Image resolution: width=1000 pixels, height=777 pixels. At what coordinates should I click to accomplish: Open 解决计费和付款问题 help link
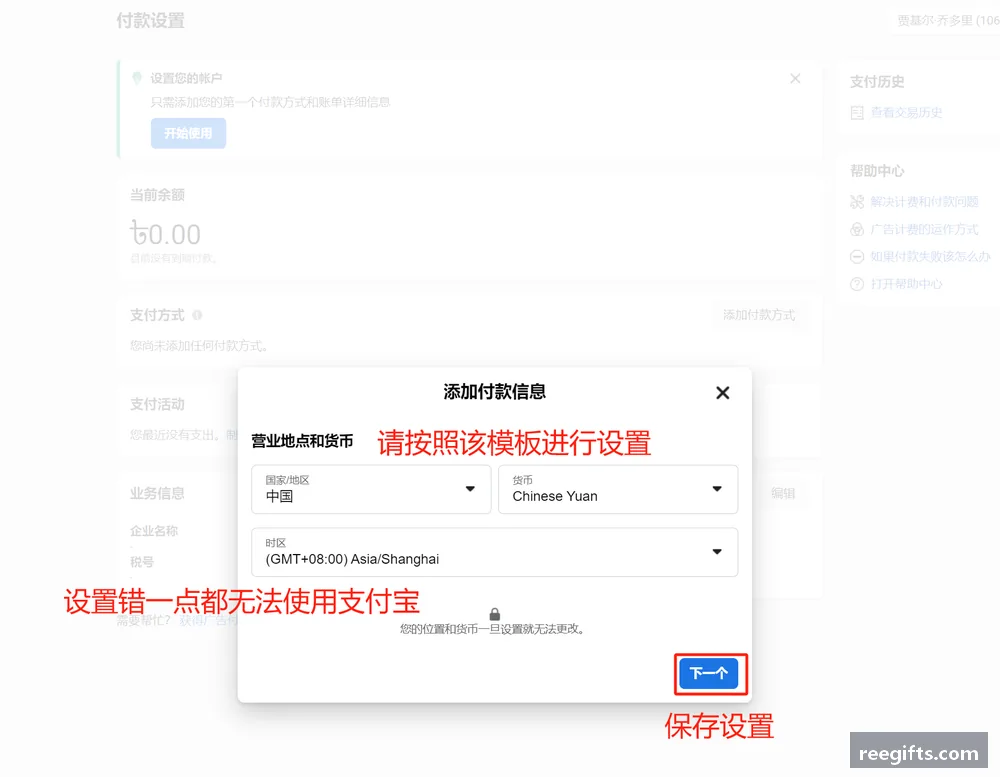point(924,202)
